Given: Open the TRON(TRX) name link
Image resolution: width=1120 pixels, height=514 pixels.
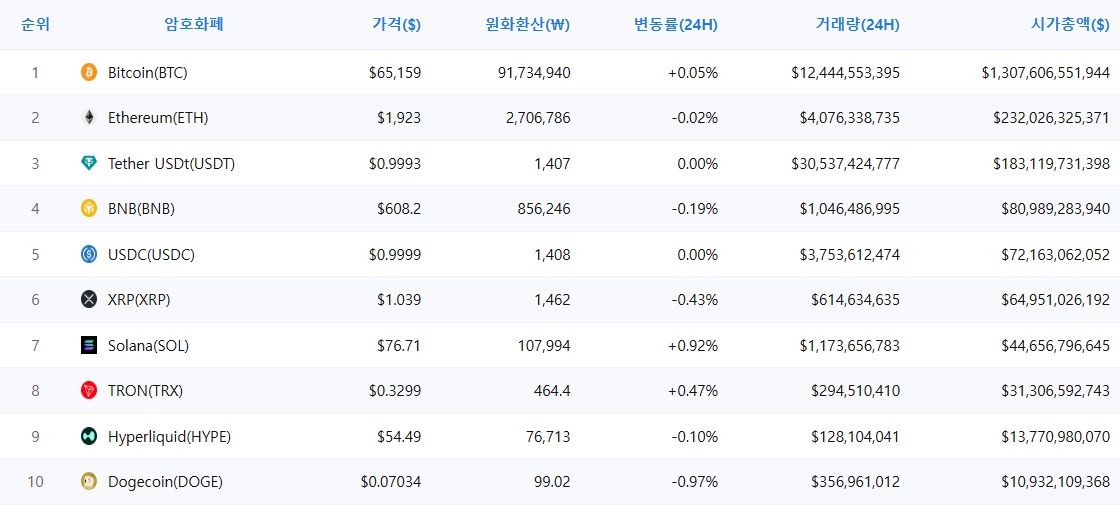Looking at the screenshot, I should click(x=146, y=390).
